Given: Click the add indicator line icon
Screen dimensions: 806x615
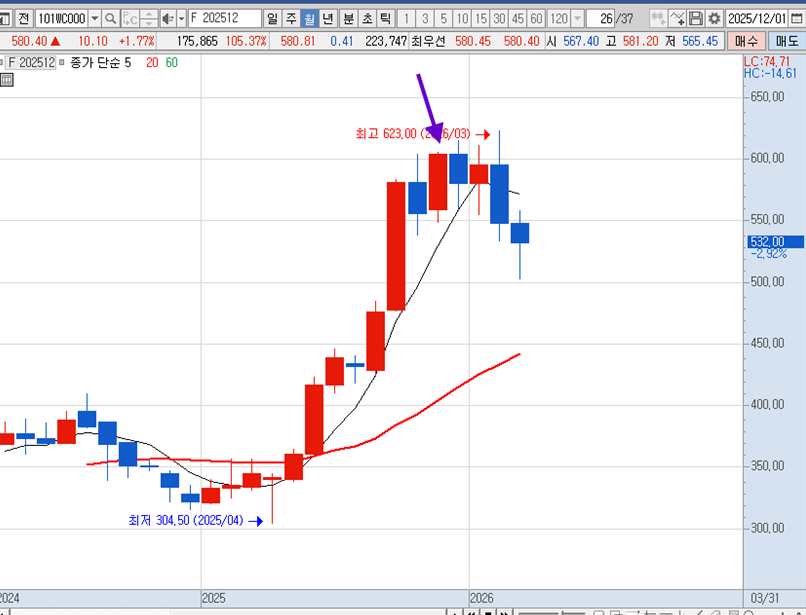Looking at the screenshot, I should (x=677, y=19).
